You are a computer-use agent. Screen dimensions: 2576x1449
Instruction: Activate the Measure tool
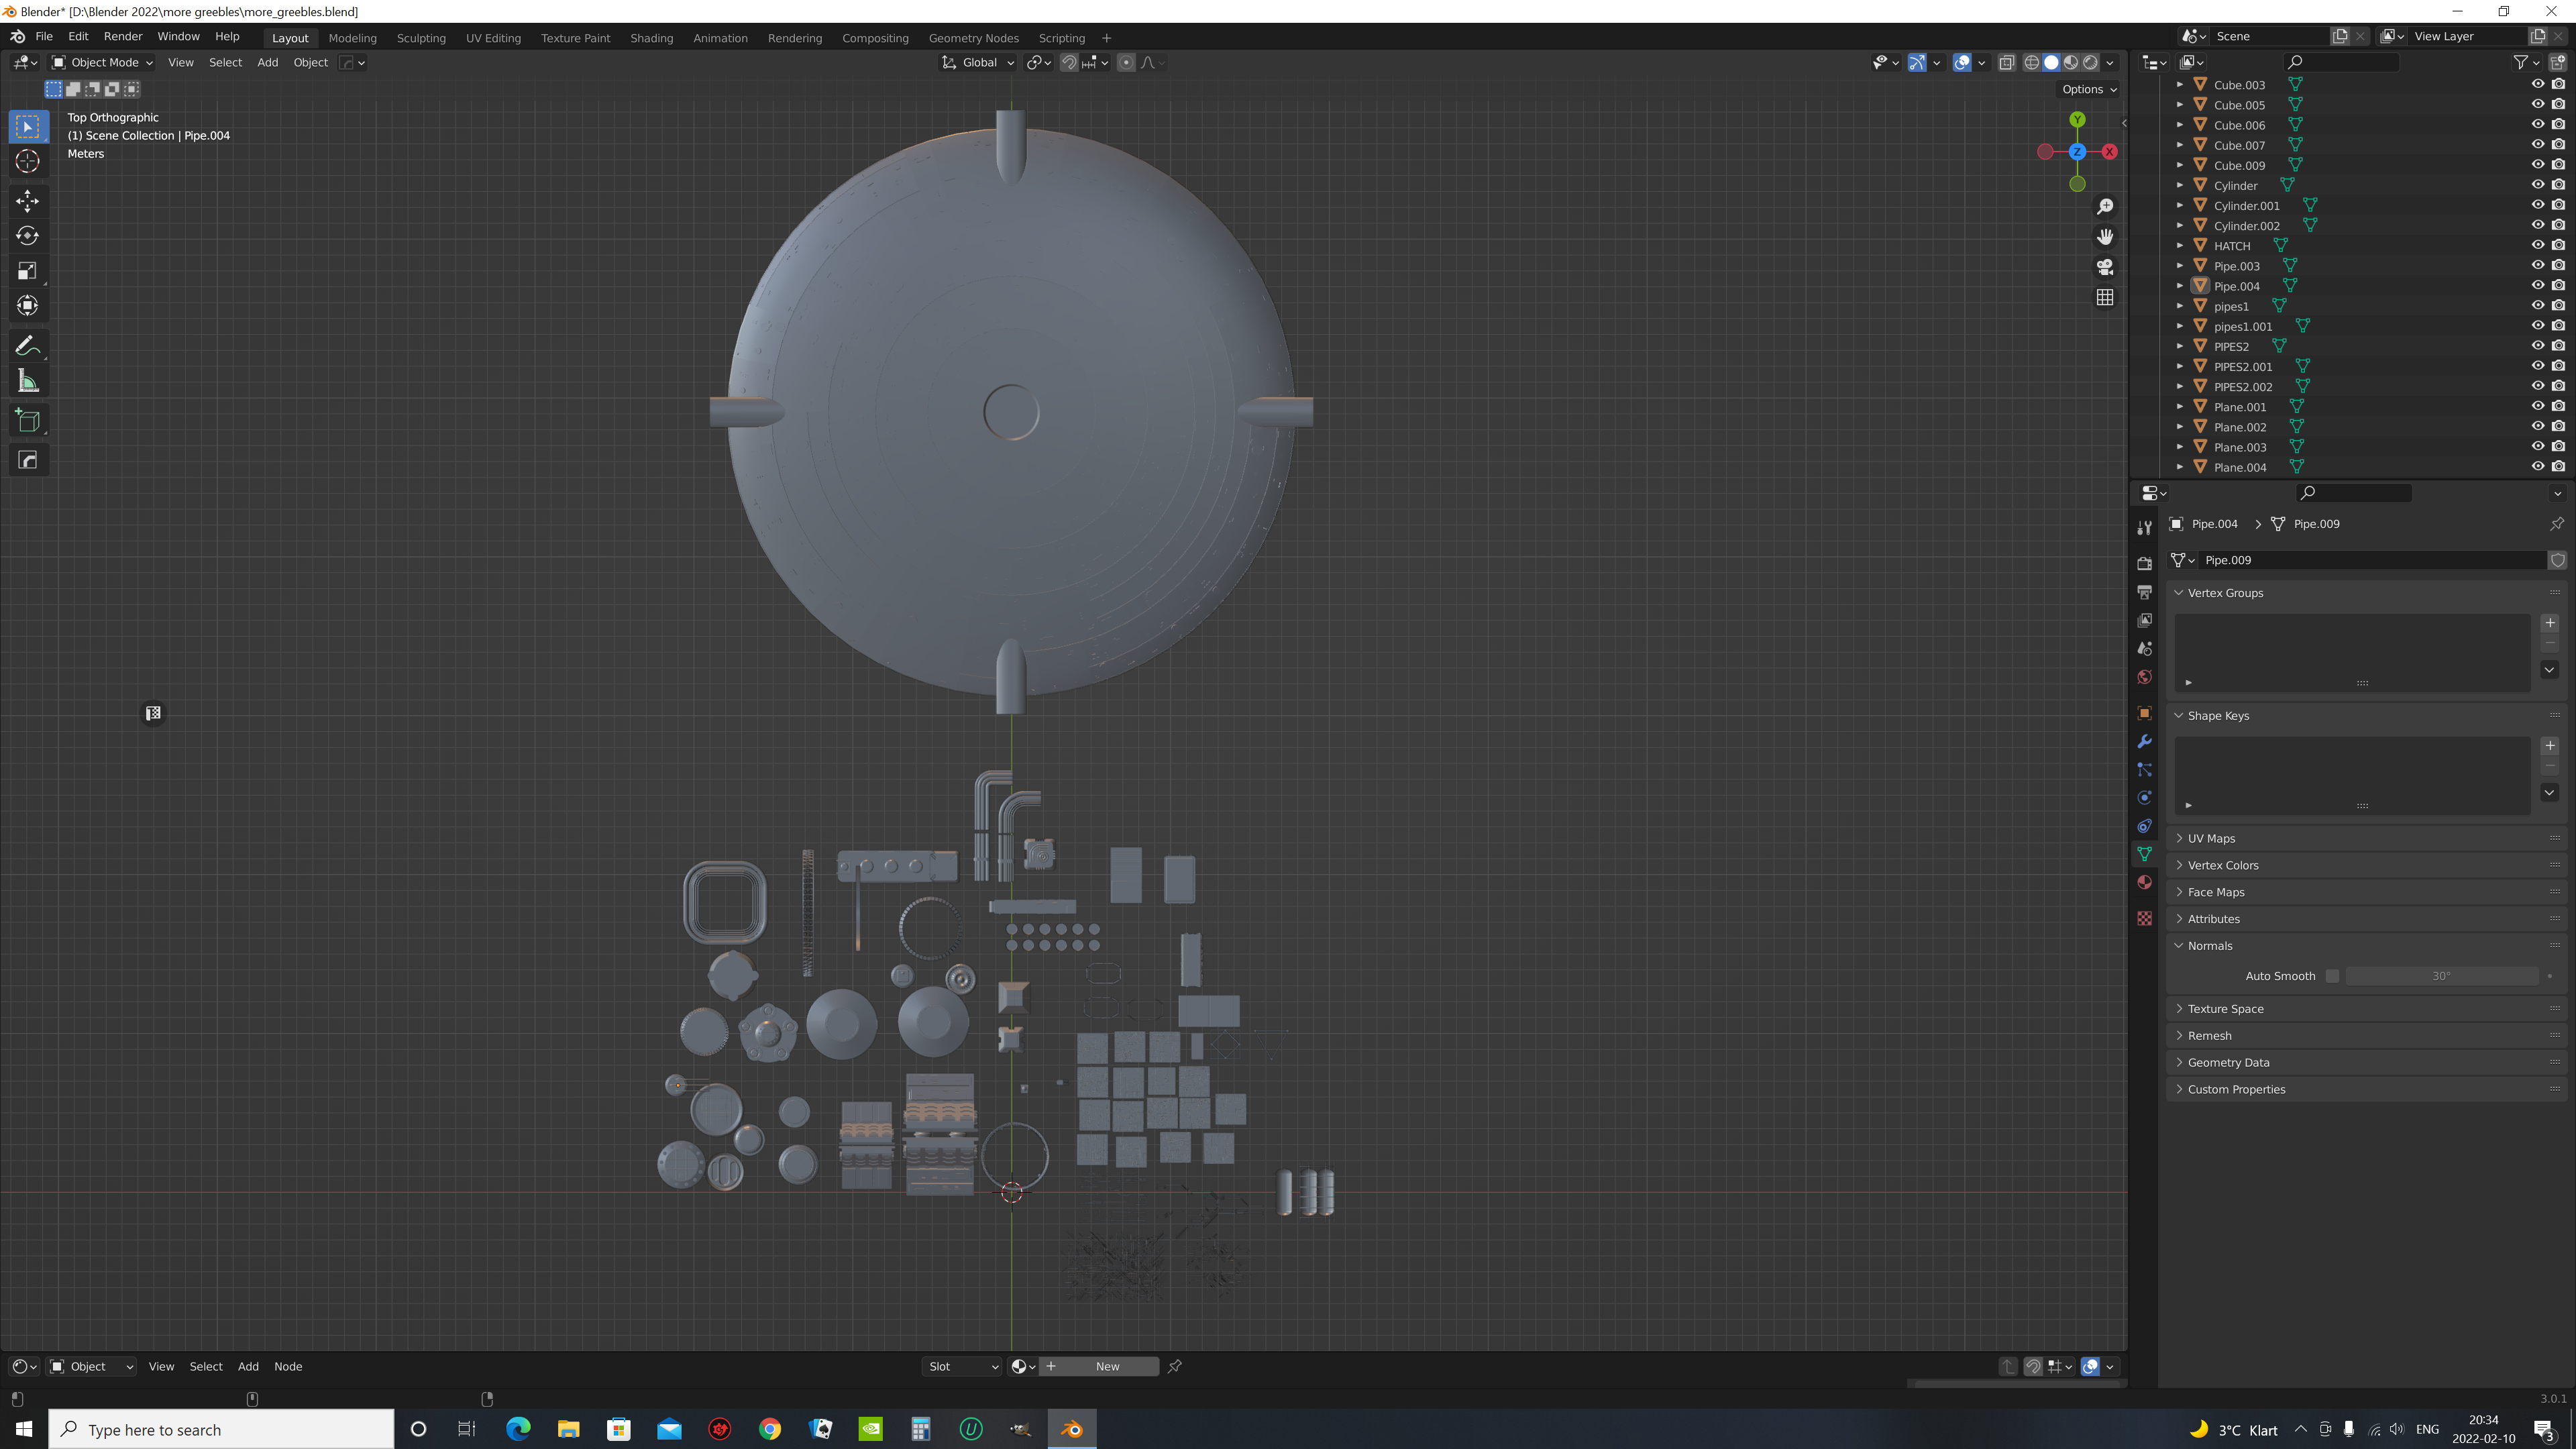click(x=28, y=380)
